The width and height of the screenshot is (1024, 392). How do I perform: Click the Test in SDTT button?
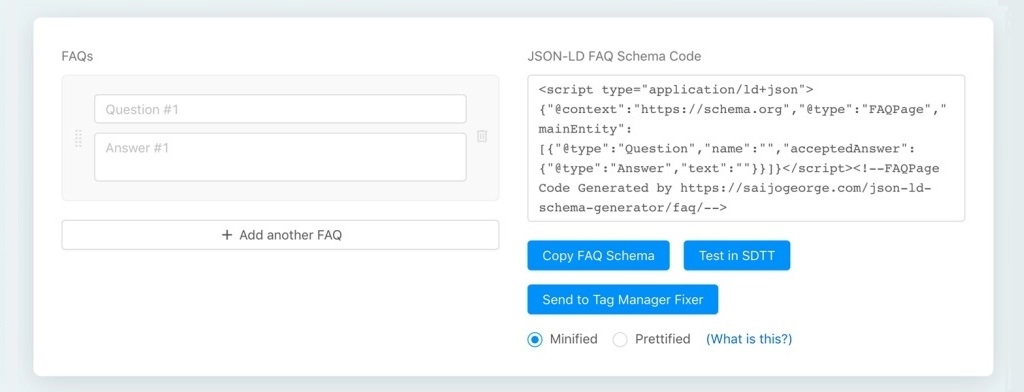[737, 255]
